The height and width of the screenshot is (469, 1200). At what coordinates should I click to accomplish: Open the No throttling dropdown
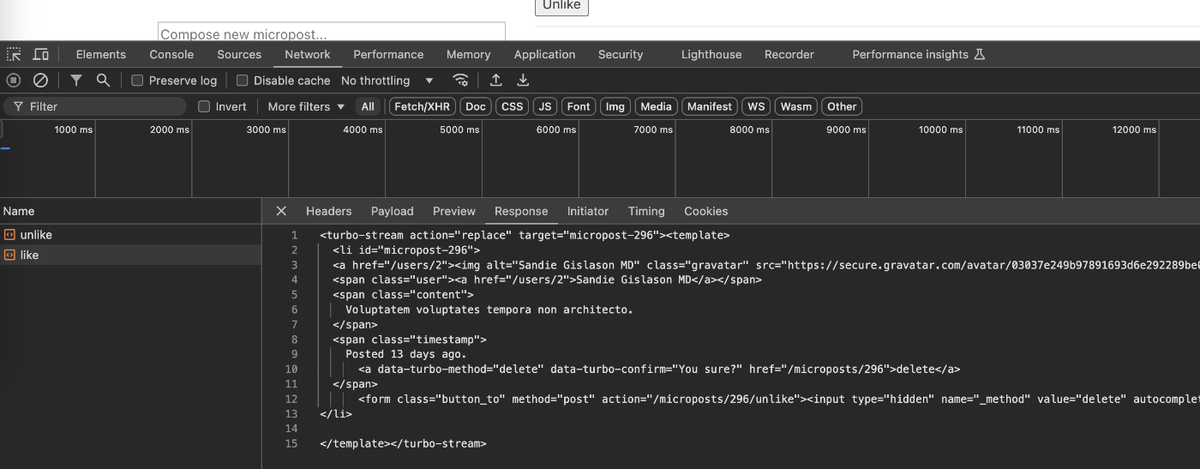point(387,81)
